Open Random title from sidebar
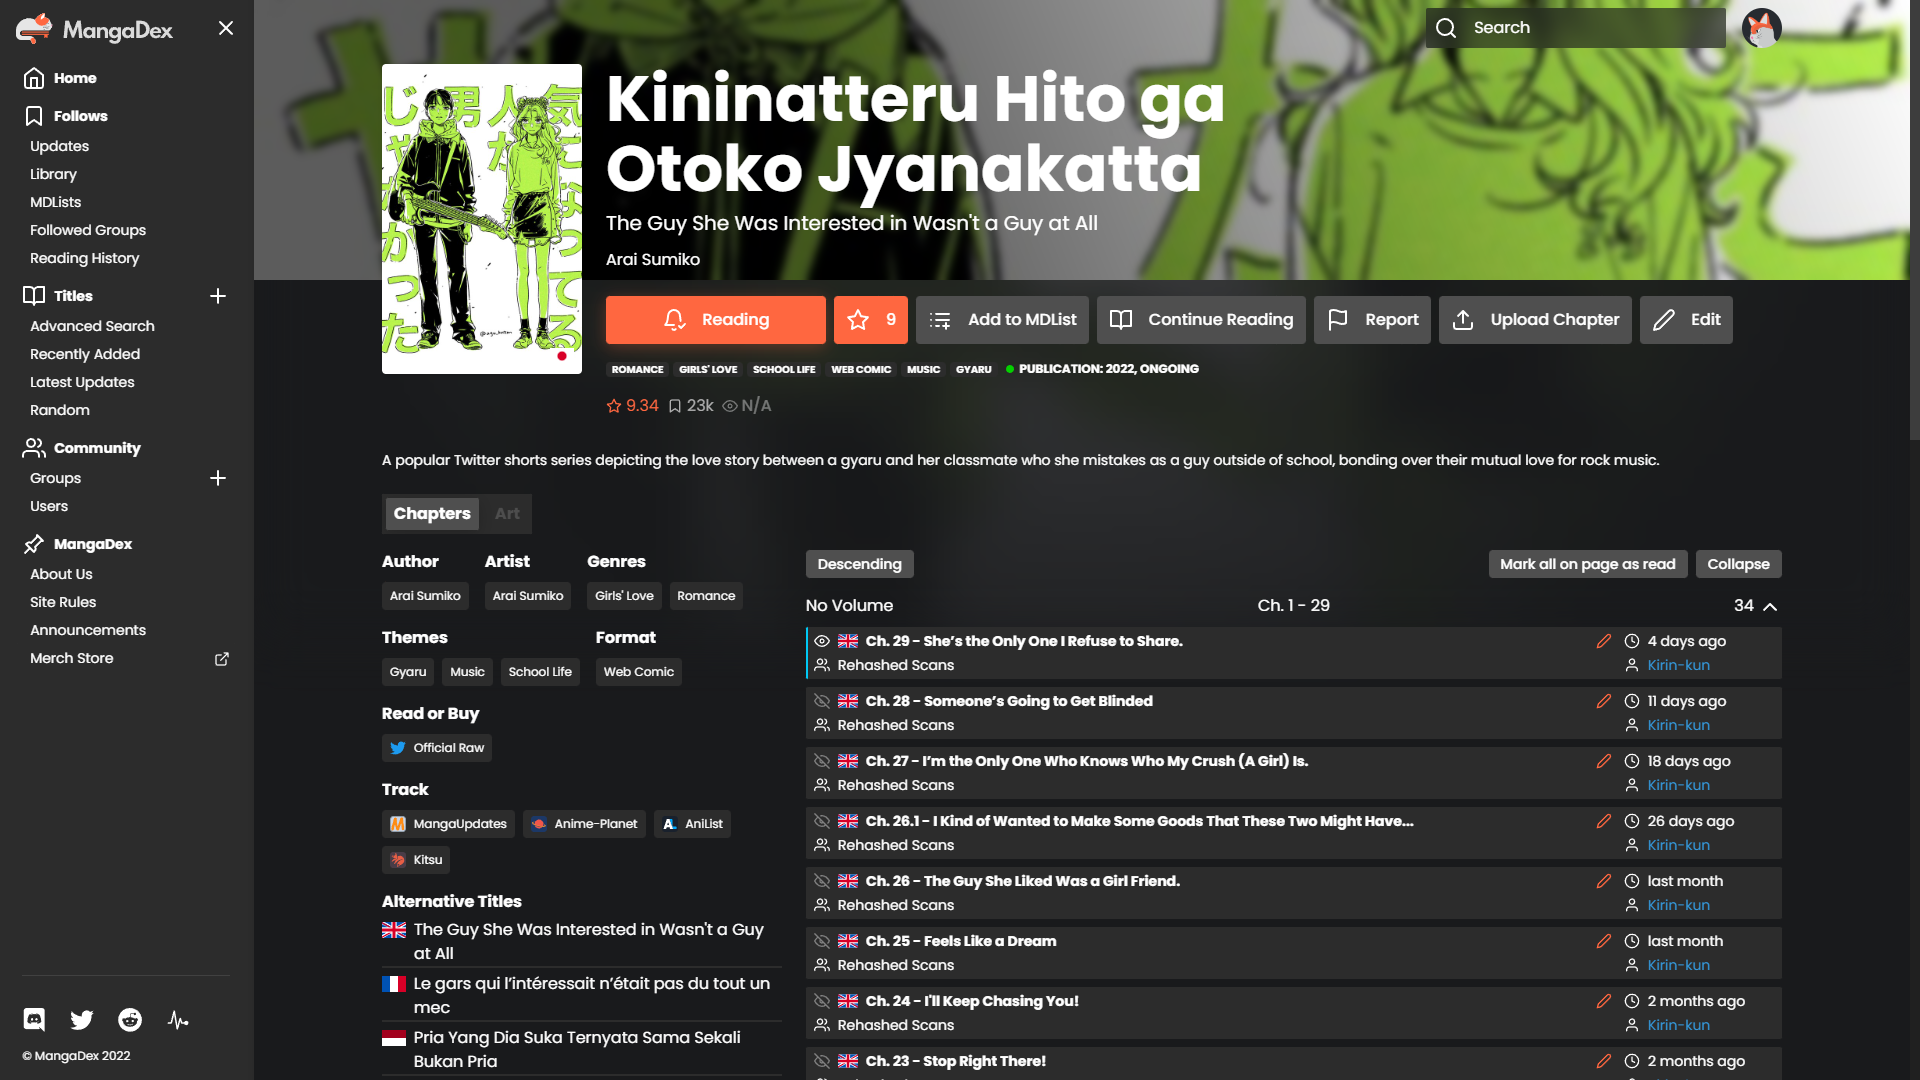 pos(60,410)
